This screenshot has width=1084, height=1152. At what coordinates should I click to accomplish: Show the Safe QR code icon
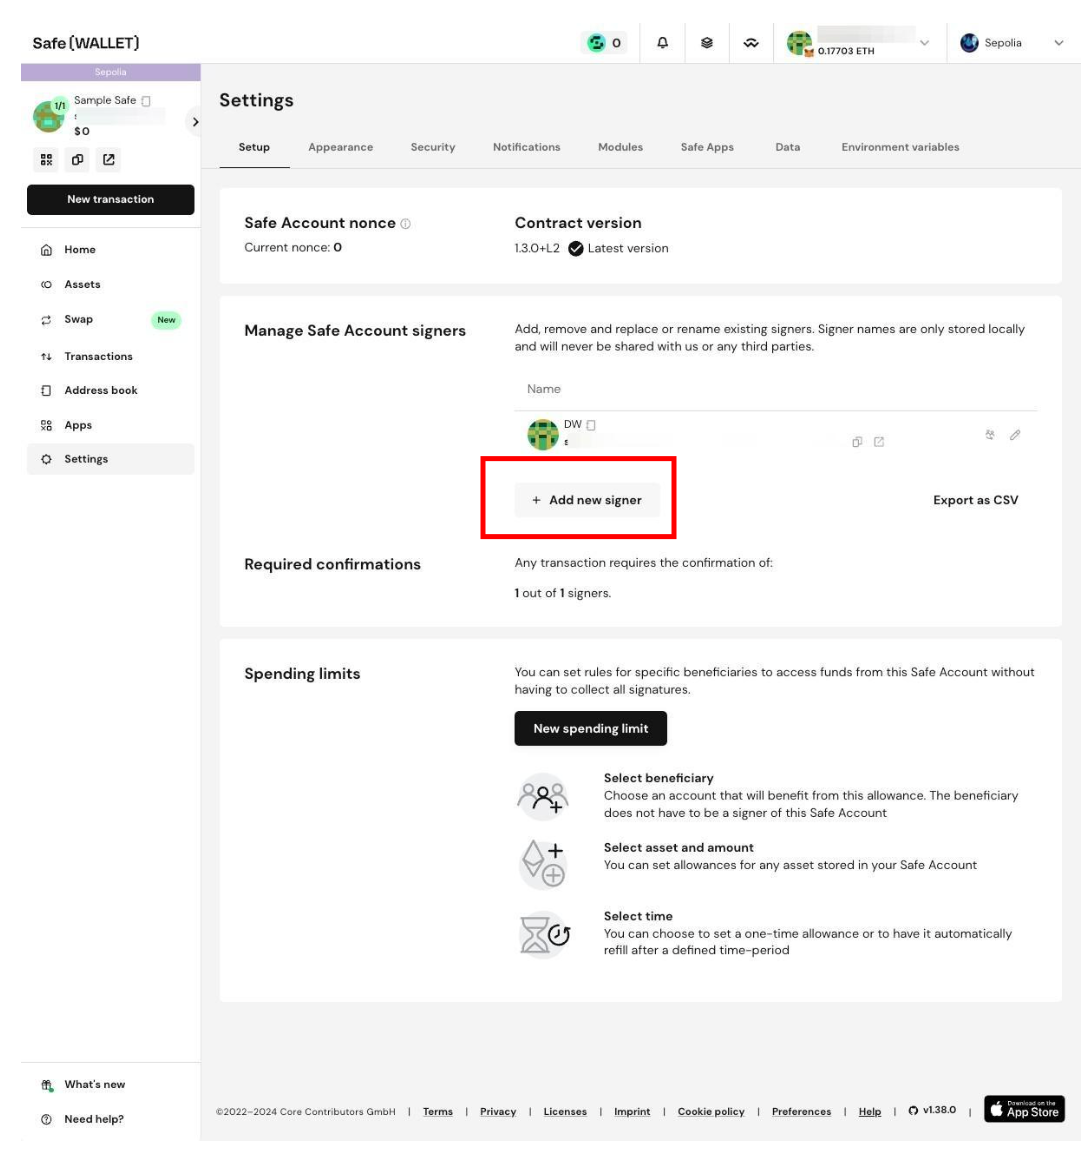pos(46,159)
